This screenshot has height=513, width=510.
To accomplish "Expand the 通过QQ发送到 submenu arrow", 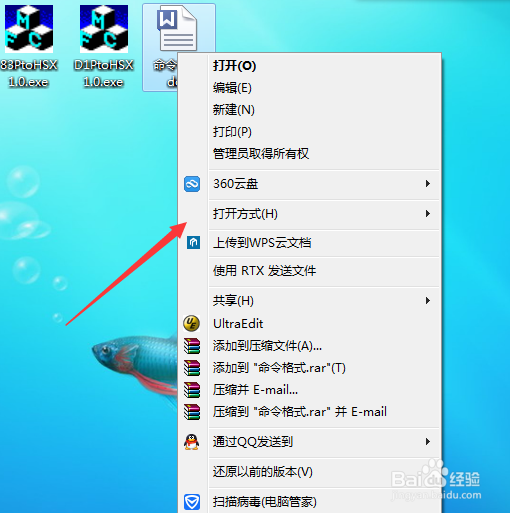I will point(428,442).
